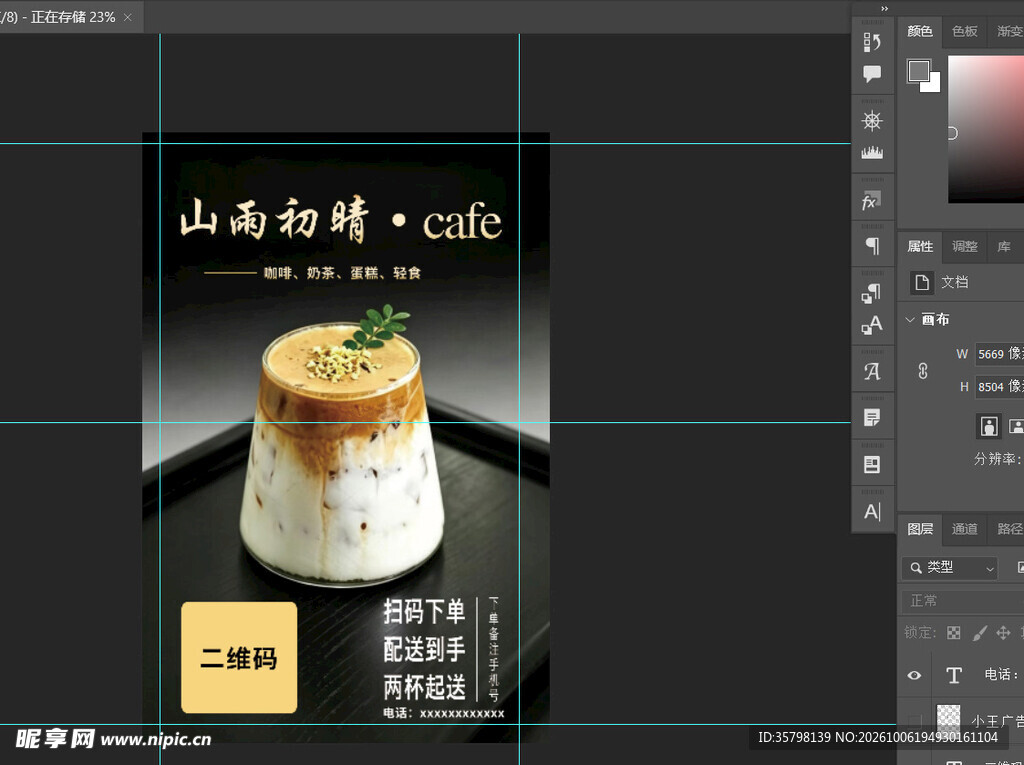Image resolution: width=1024 pixels, height=765 pixels.
Task: Click the yellow 二维码 box on the poster
Action: click(x=239, y=657)
